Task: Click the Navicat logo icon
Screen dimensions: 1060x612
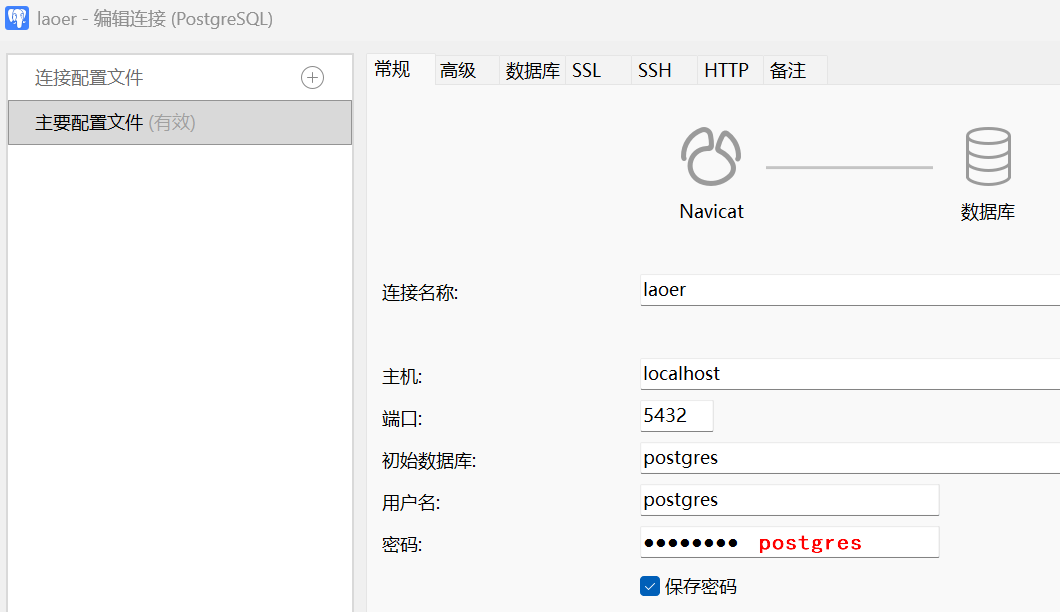Action: pos(710,156)
